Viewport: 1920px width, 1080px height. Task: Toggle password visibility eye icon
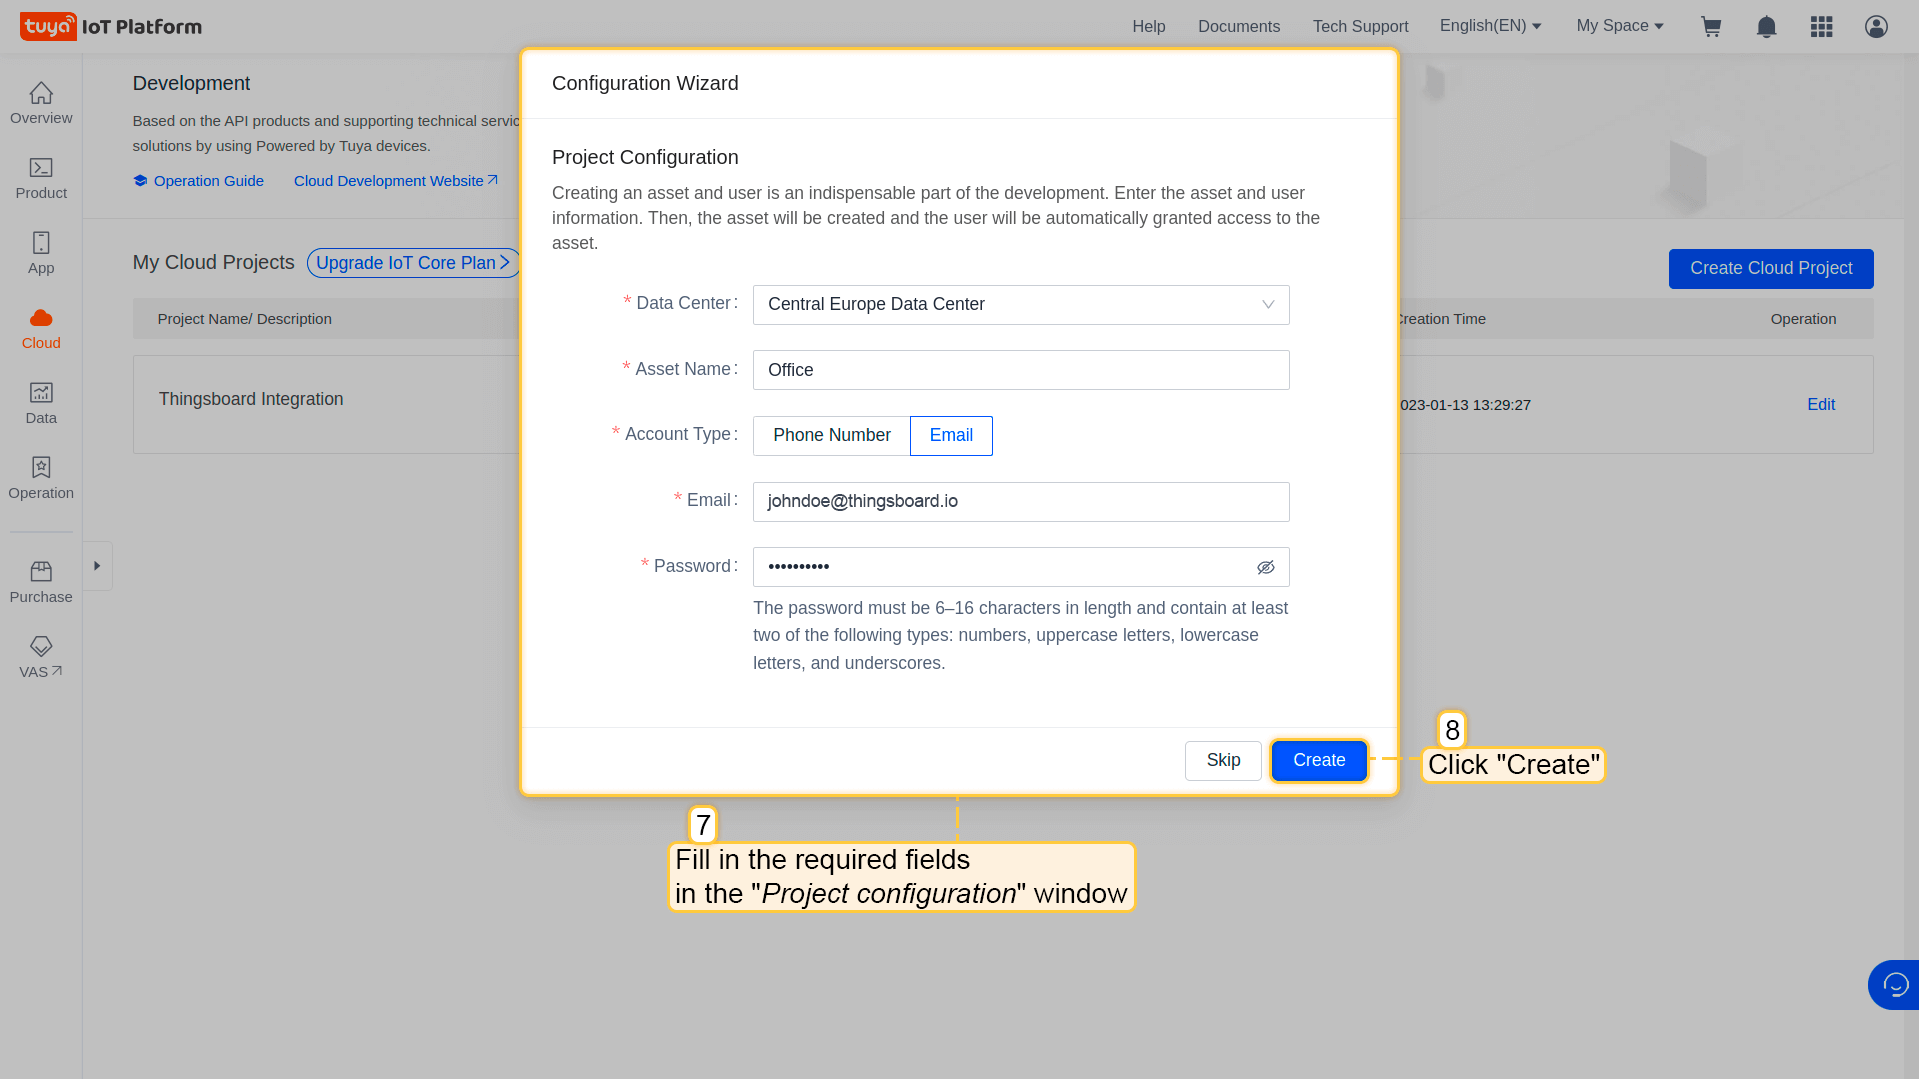tap(1265, 567)
